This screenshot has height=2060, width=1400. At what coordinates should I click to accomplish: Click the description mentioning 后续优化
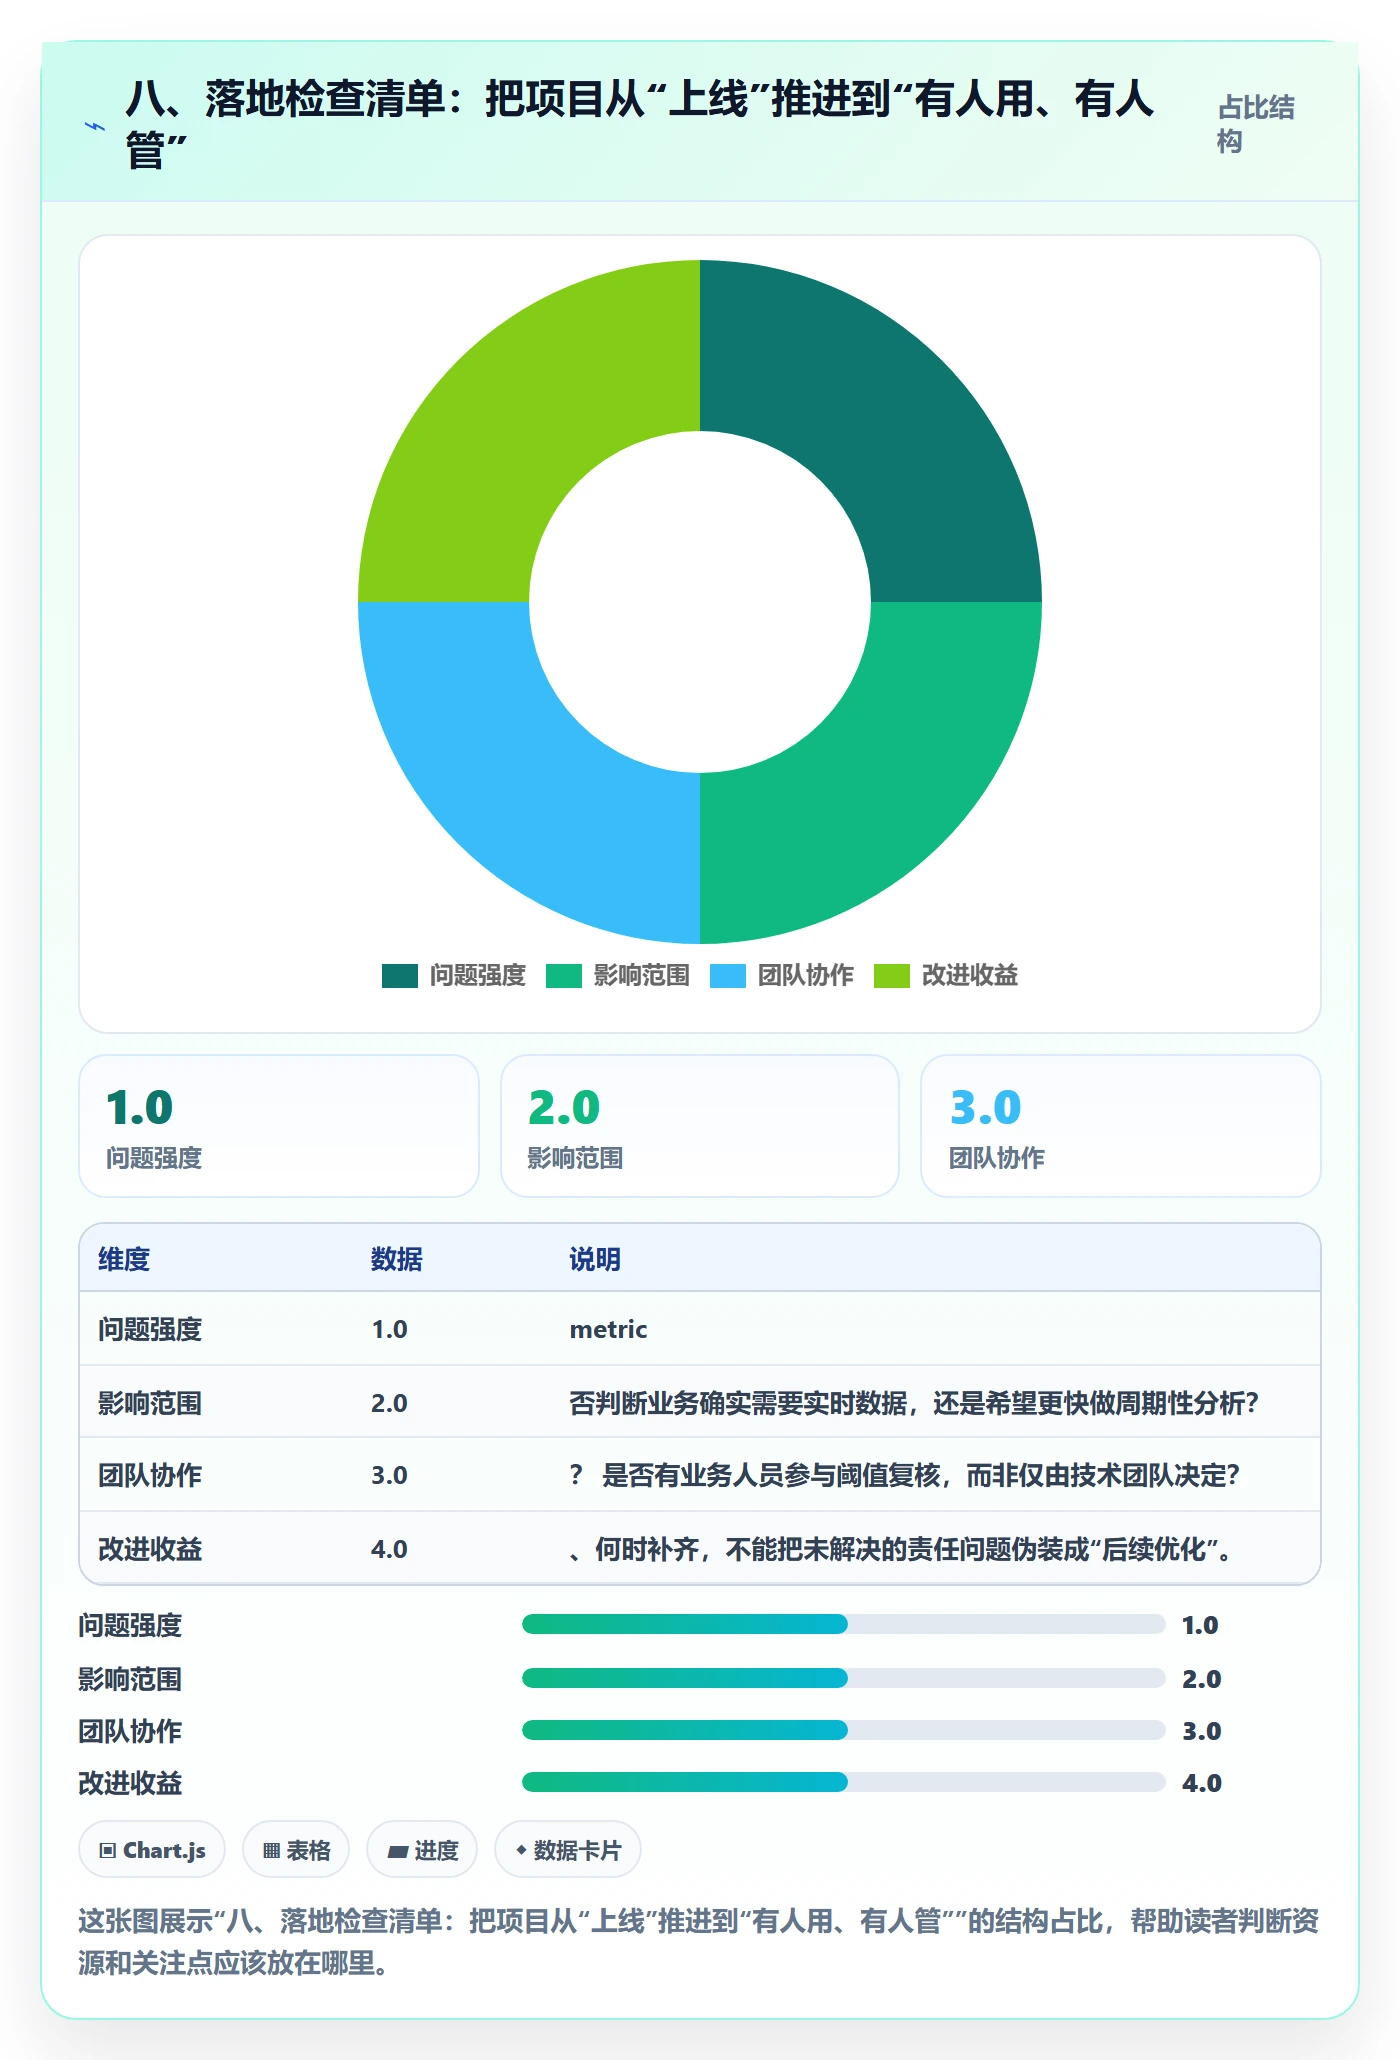[x=903, y=1549]
